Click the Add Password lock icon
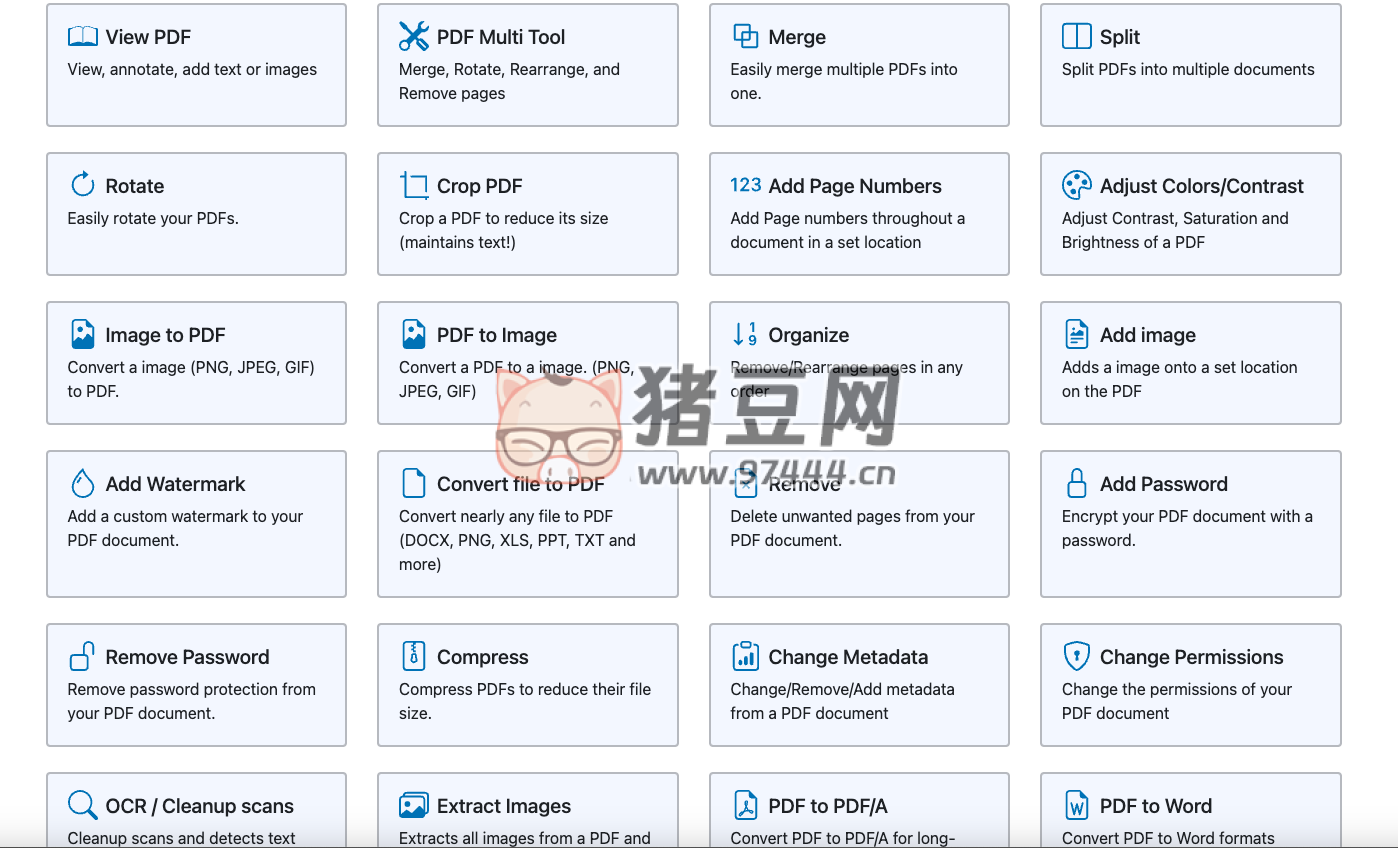This screenshot has height=848, width=1398. pyautogui.click(x=1076, y=483)
